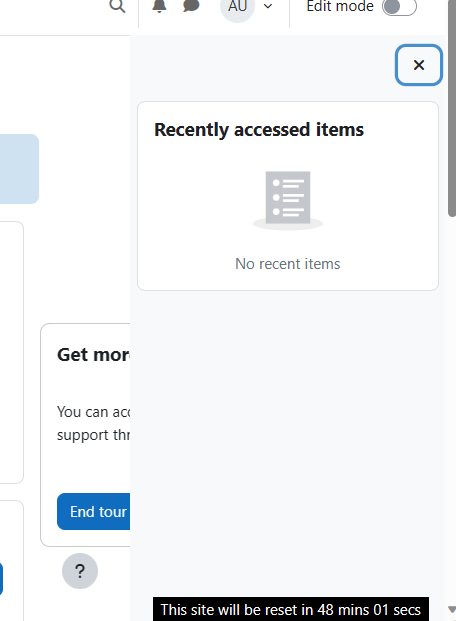
Task: Click the Recently accessed items heading
Action: 259,130
